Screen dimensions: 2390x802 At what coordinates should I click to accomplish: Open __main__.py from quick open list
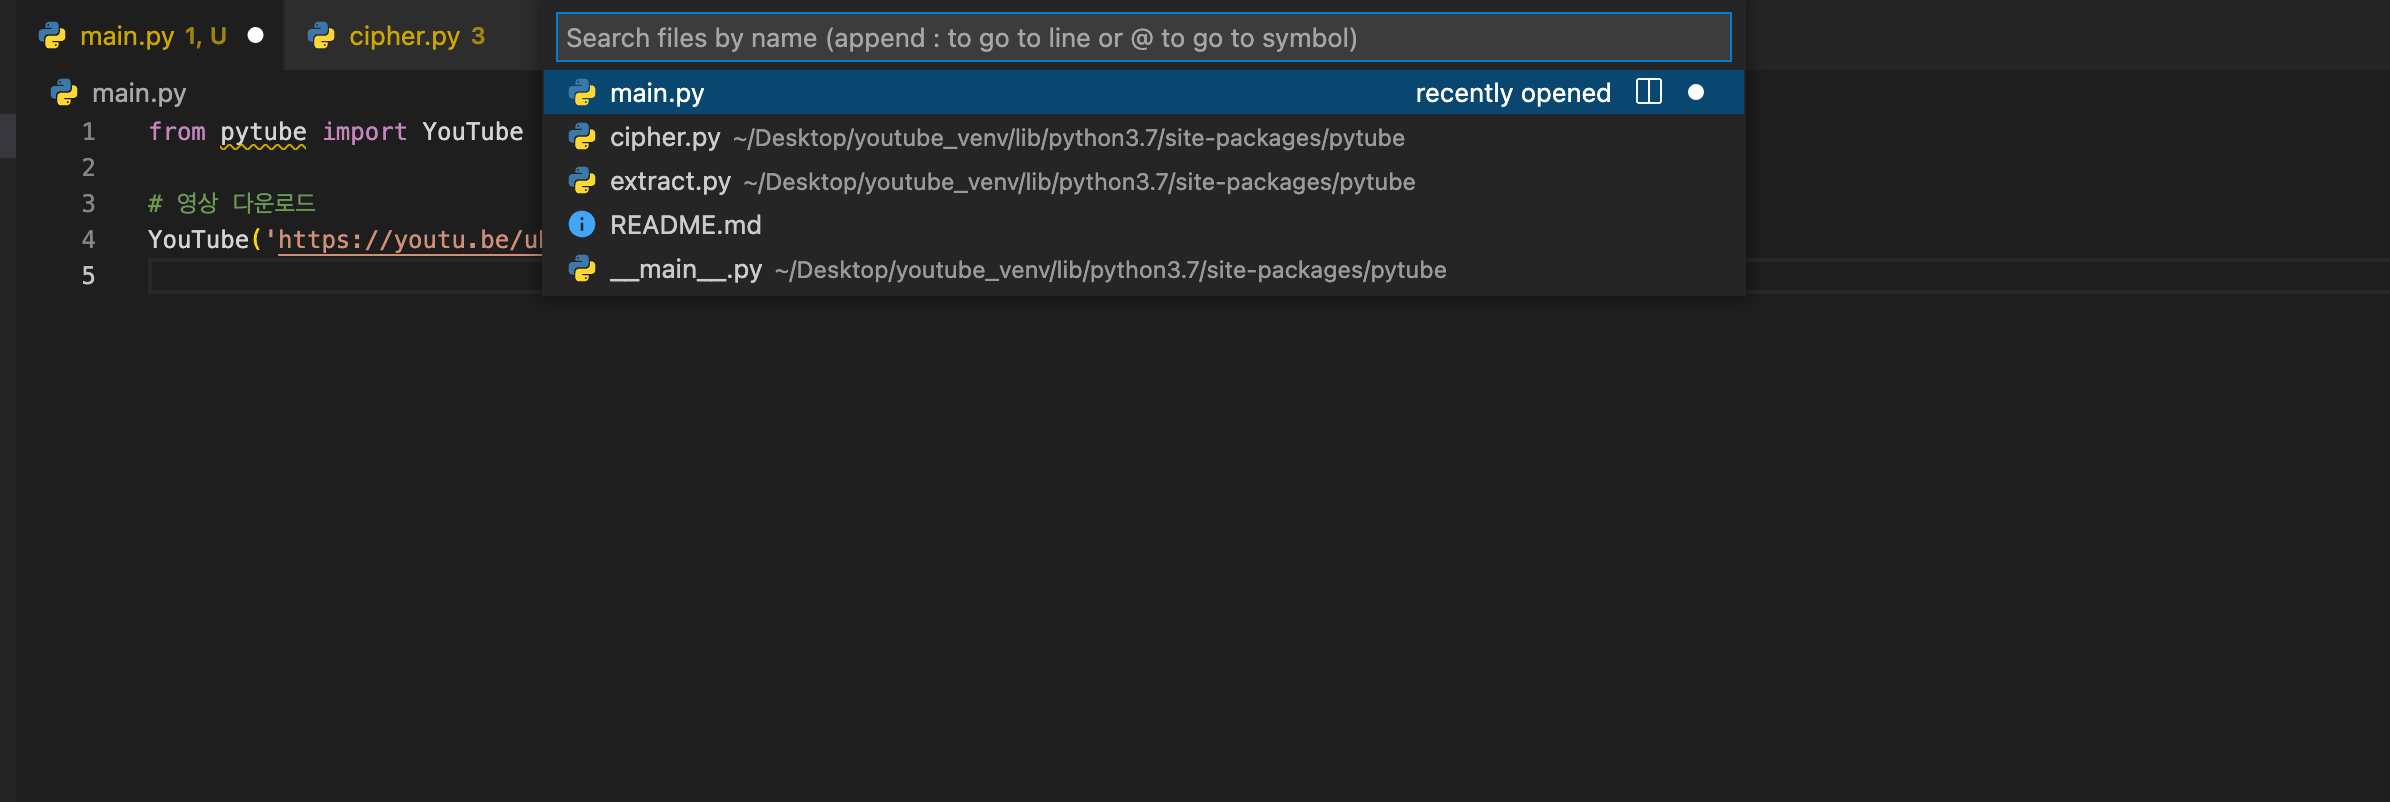pyautogui.click(x=1143, y=269)
